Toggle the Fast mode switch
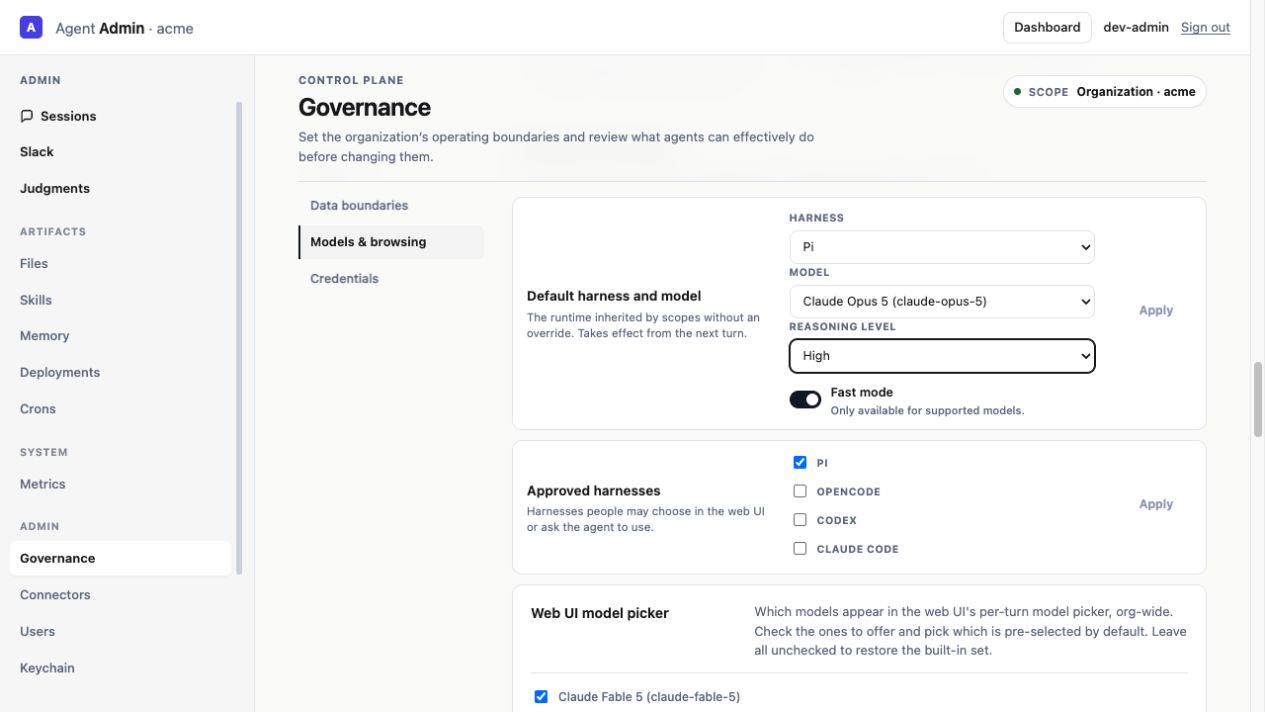Screen dimensions: 1265x712 pos(805,400)
